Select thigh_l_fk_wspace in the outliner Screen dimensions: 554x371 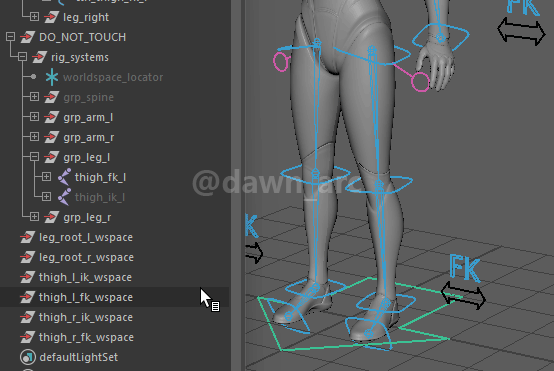click(x=86, y=298)
